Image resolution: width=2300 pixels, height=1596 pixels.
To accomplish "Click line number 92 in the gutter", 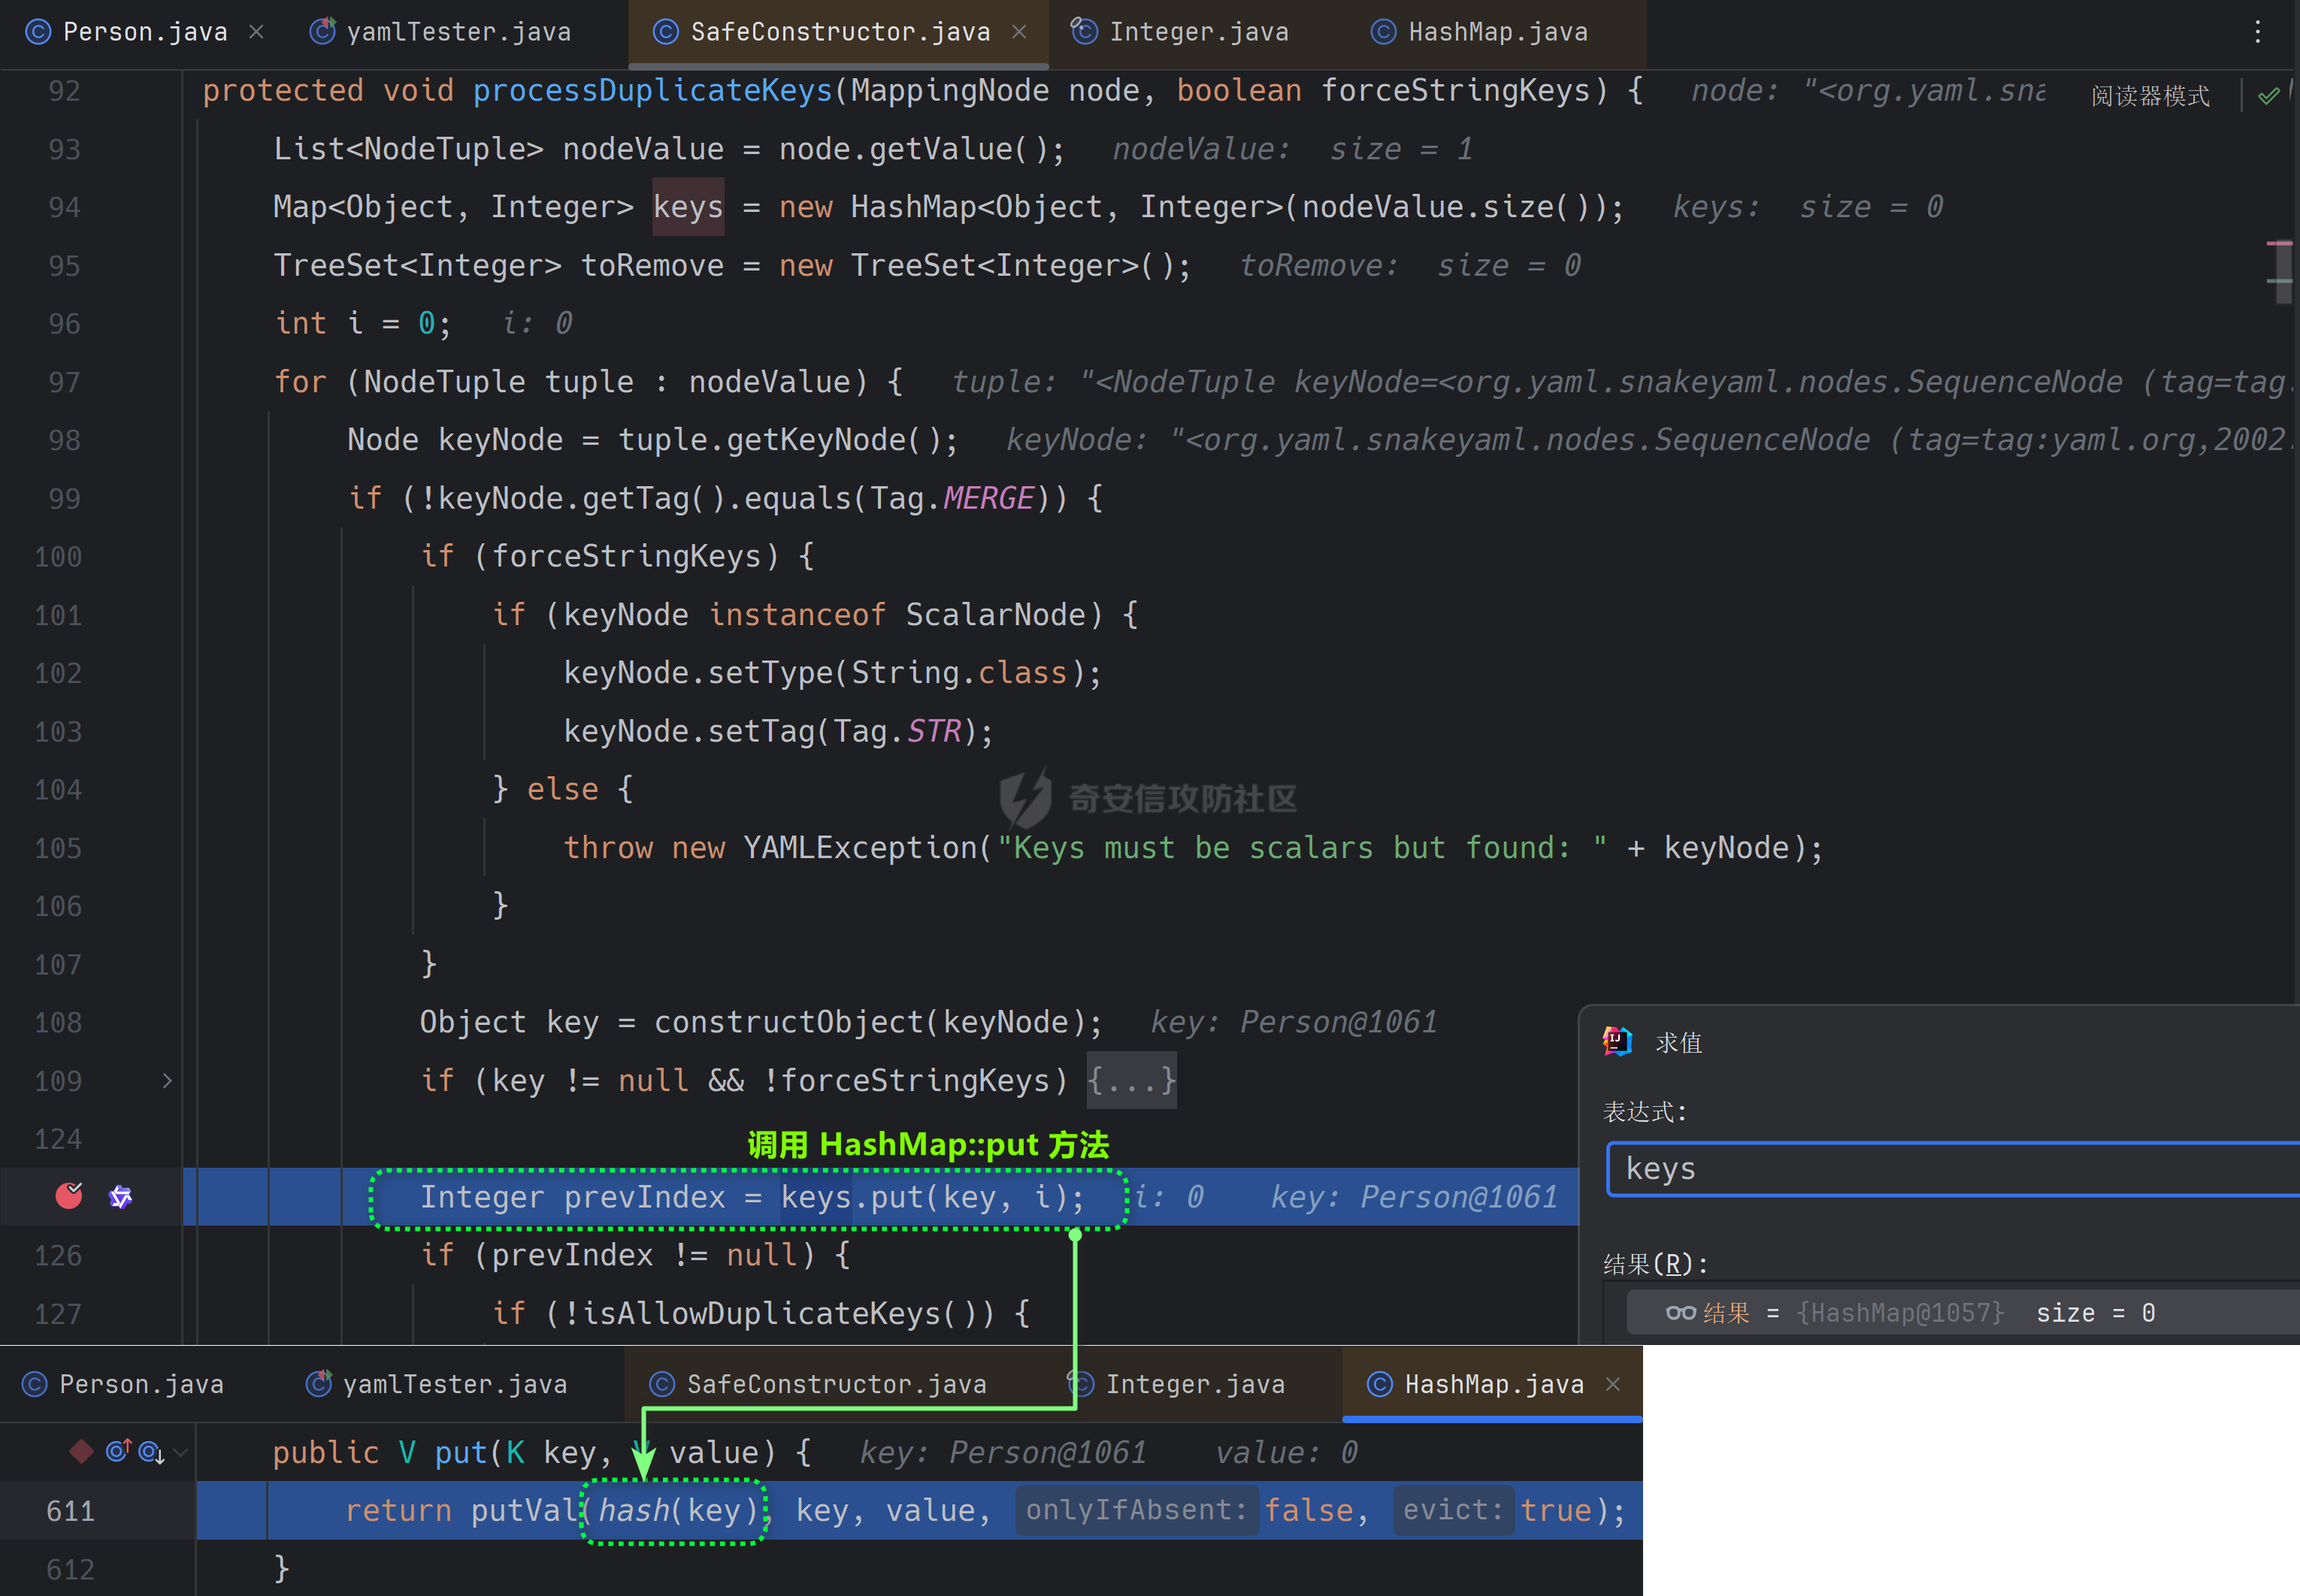I will pos(64,91).
